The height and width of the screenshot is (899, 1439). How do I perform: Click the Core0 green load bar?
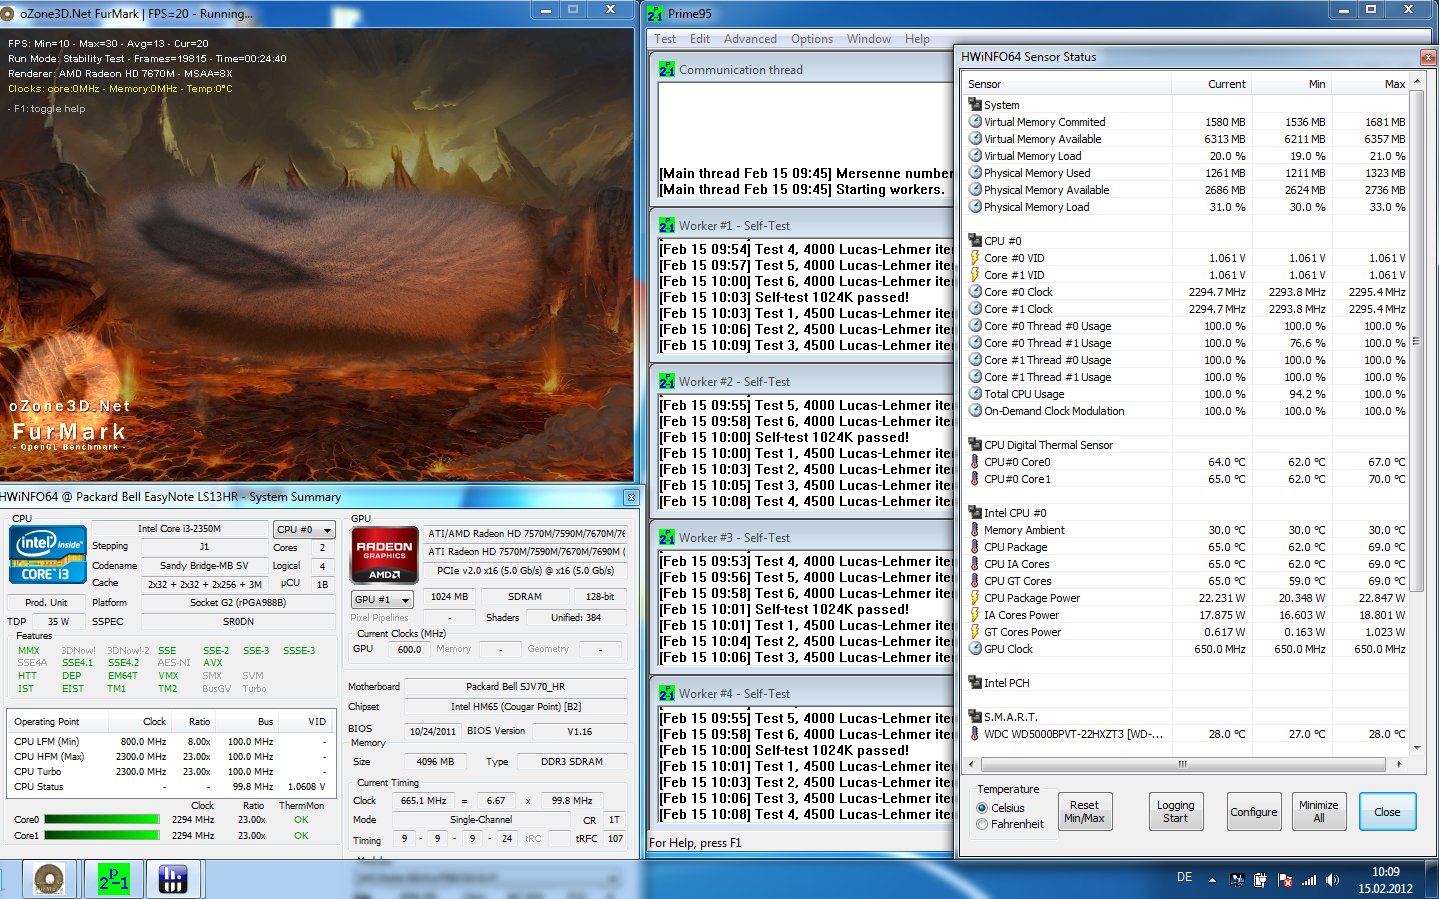(x=101, y=820)
